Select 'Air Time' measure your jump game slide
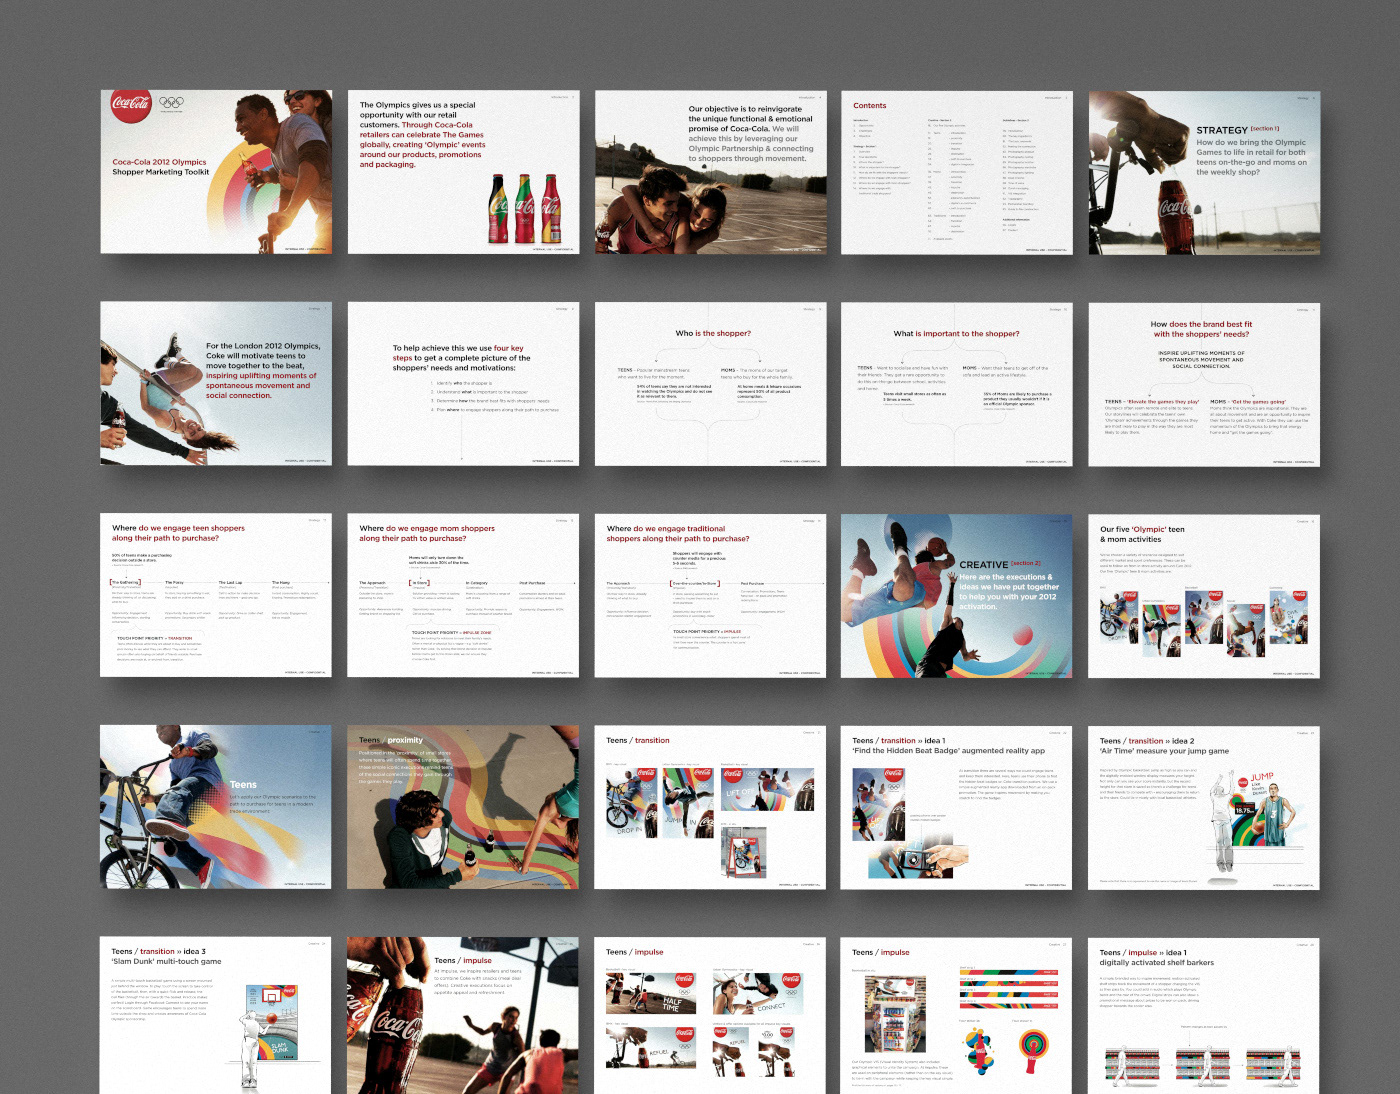The width and height of the screenshot is (1400, 1094). pos(1204,807)
